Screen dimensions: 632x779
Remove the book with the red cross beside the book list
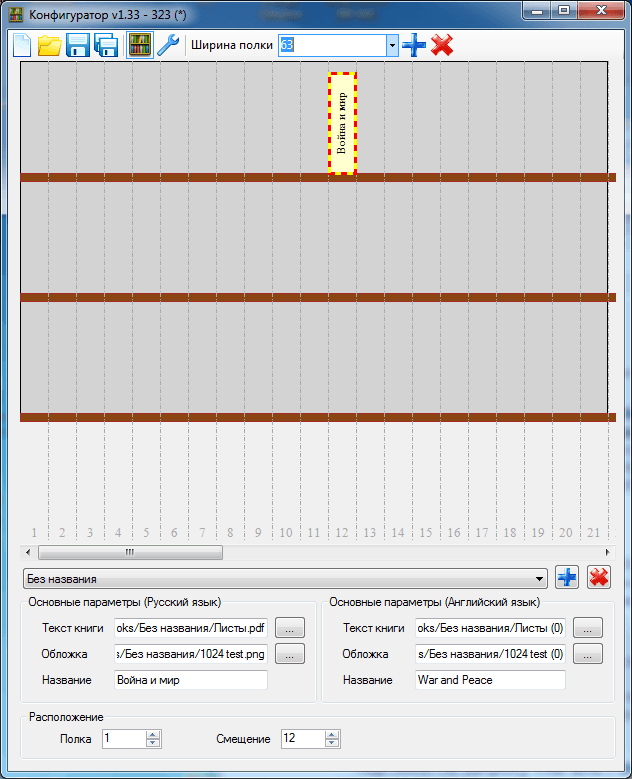pos(599,577)
